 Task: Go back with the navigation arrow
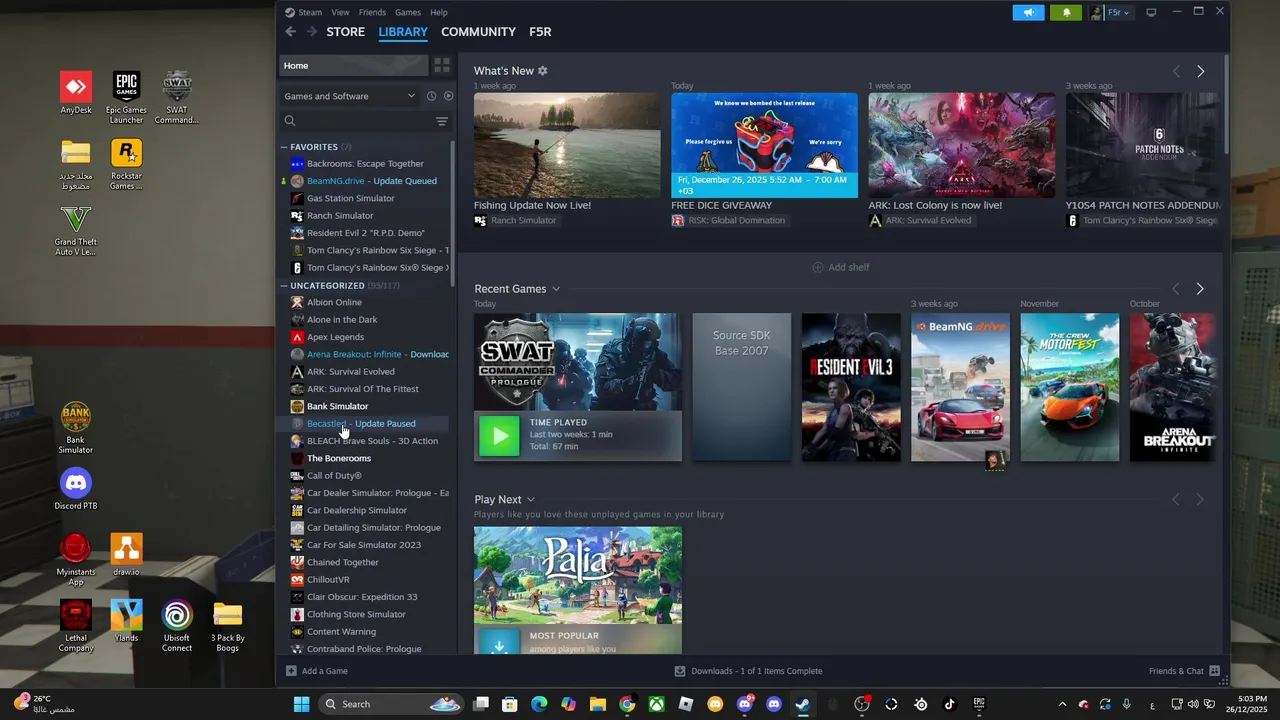[x=291, y=32]
